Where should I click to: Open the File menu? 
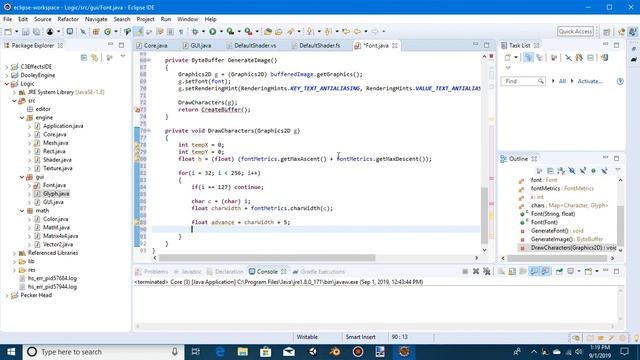coord(7,19)
